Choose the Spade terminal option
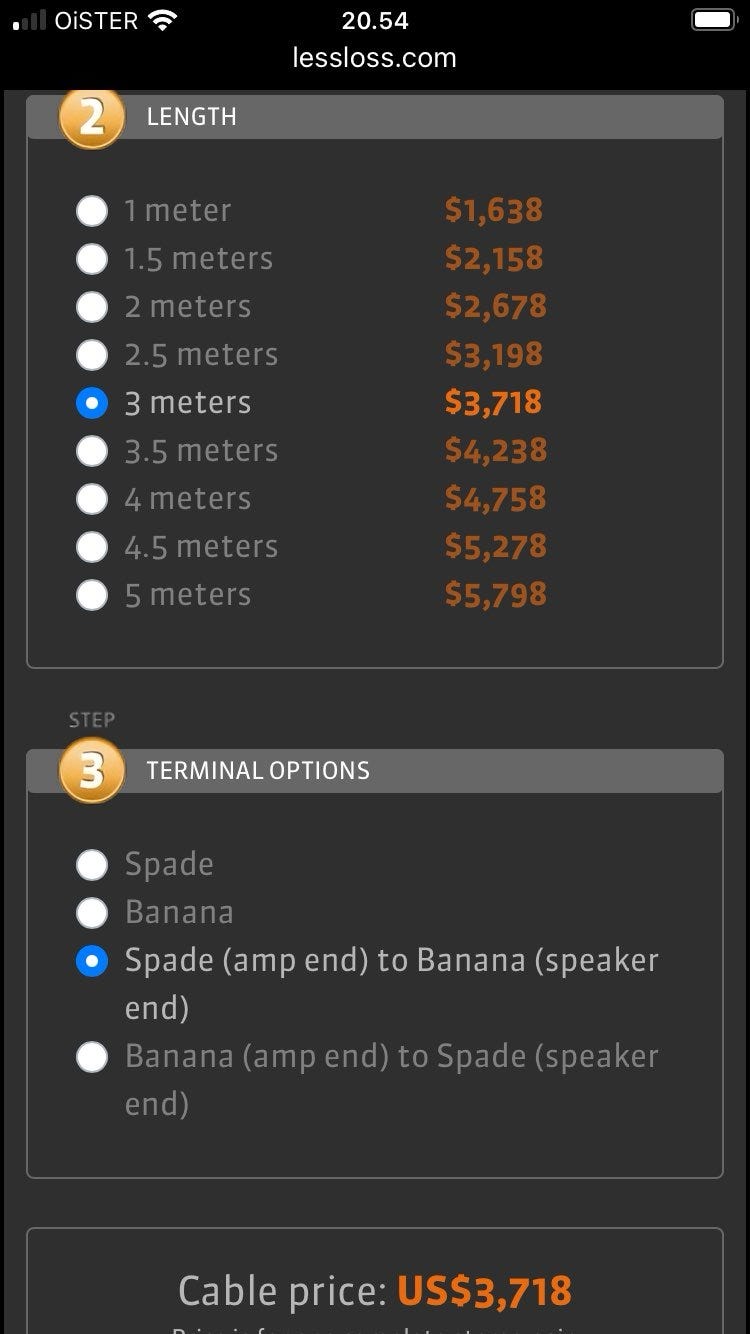This screenshot has width=750, height=1334. (x=92, y=865)
